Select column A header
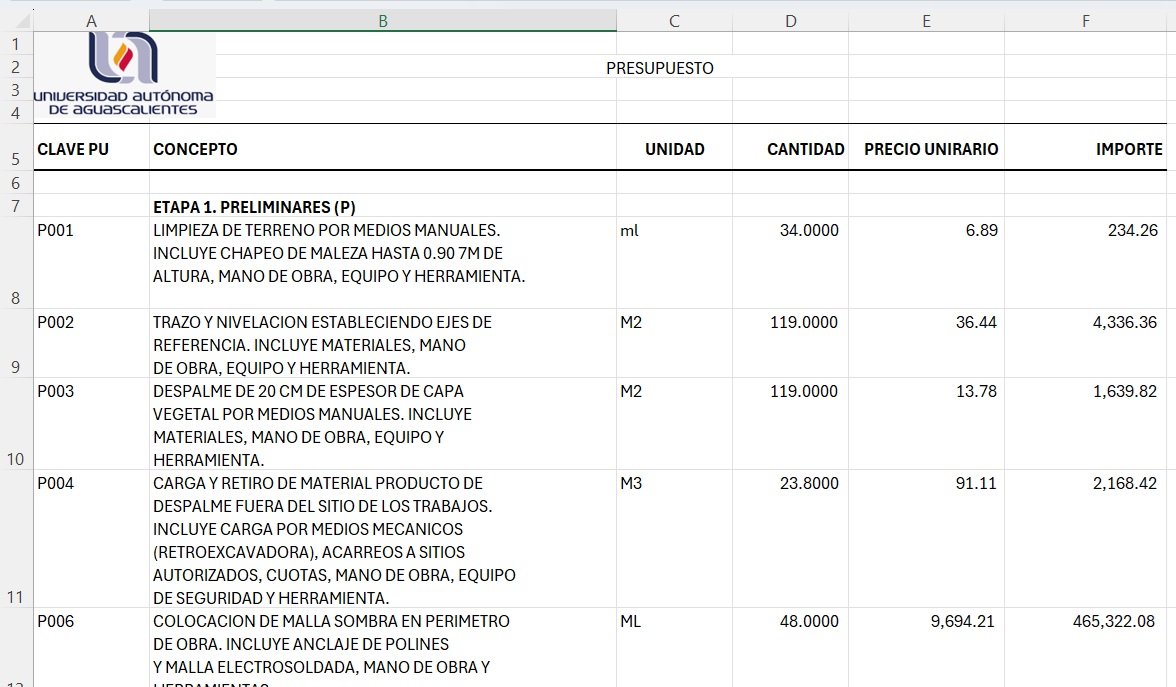This screenshot has width=1176, height=687. [x=92, y=21]
